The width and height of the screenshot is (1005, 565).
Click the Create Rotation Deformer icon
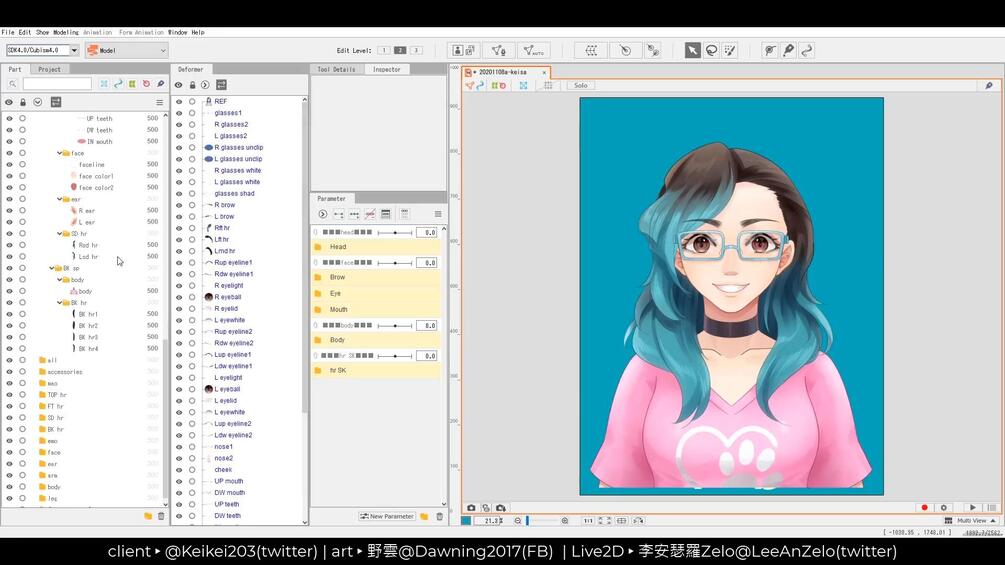tap(625, 51)
